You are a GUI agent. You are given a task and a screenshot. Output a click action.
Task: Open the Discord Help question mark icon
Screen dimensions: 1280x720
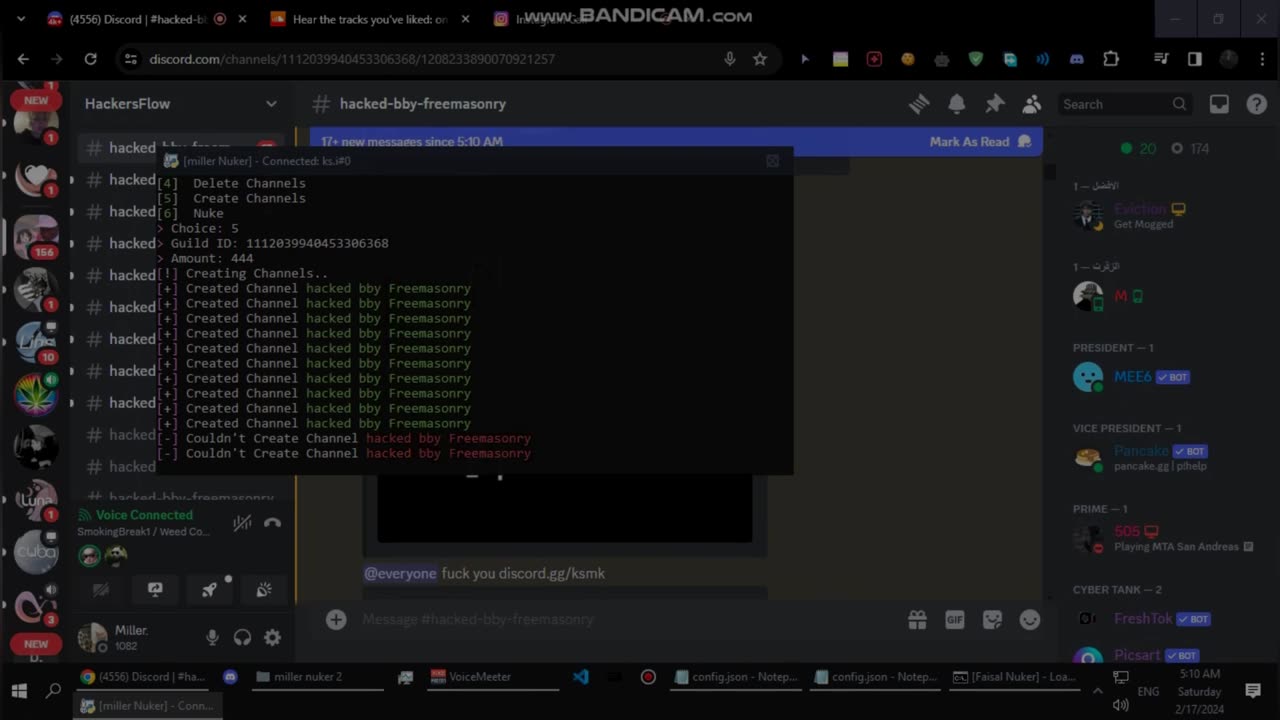pyautogui.click(x=1257, y=104)
